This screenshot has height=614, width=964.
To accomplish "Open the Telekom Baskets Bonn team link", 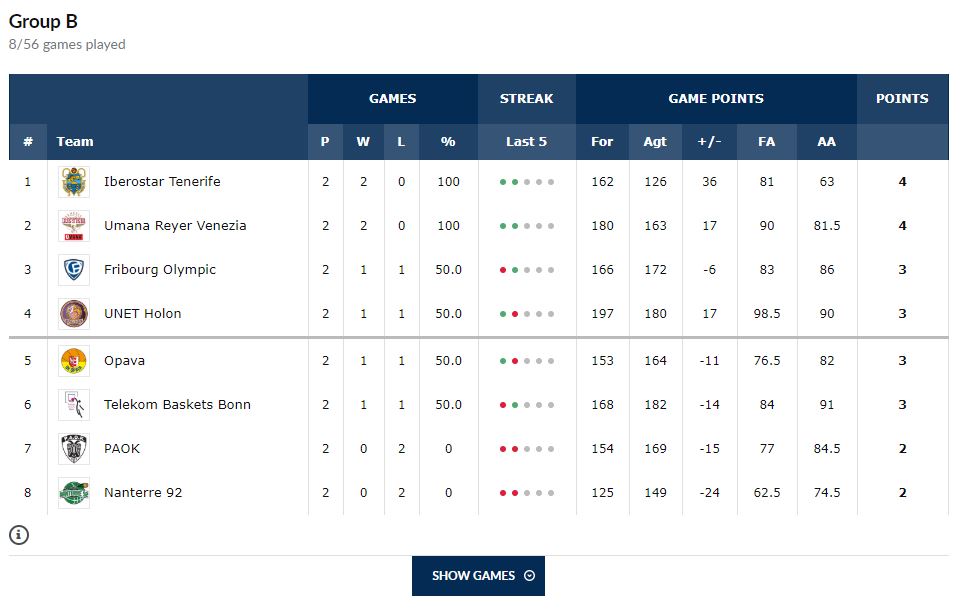I will [177, 405].
